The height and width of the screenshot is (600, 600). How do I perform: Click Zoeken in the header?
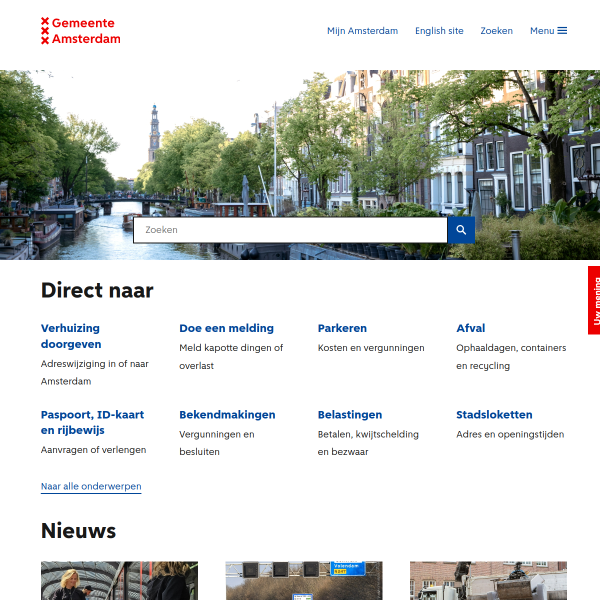[496, 31]
